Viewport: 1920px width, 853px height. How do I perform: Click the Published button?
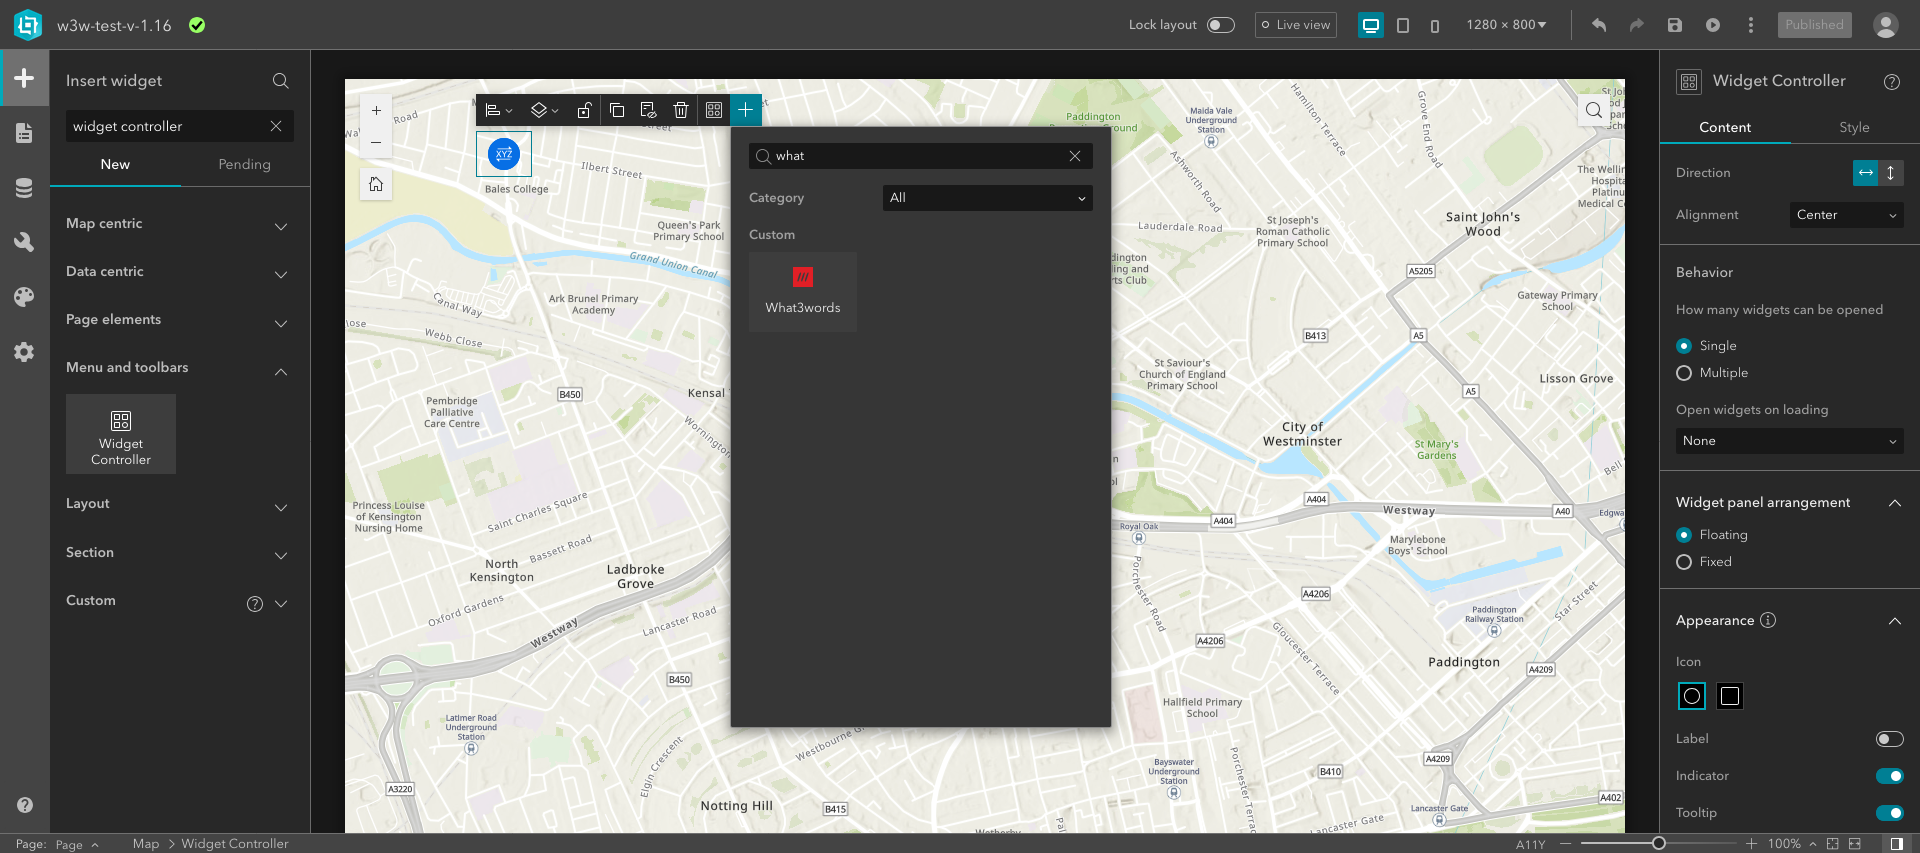(x=1814, y=25)
